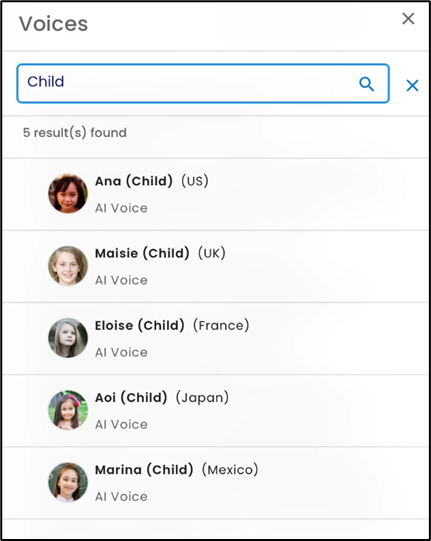This screenshot has width=431, height=541.
Task: Select Ana's avatar photo
Action: (68, 194)
